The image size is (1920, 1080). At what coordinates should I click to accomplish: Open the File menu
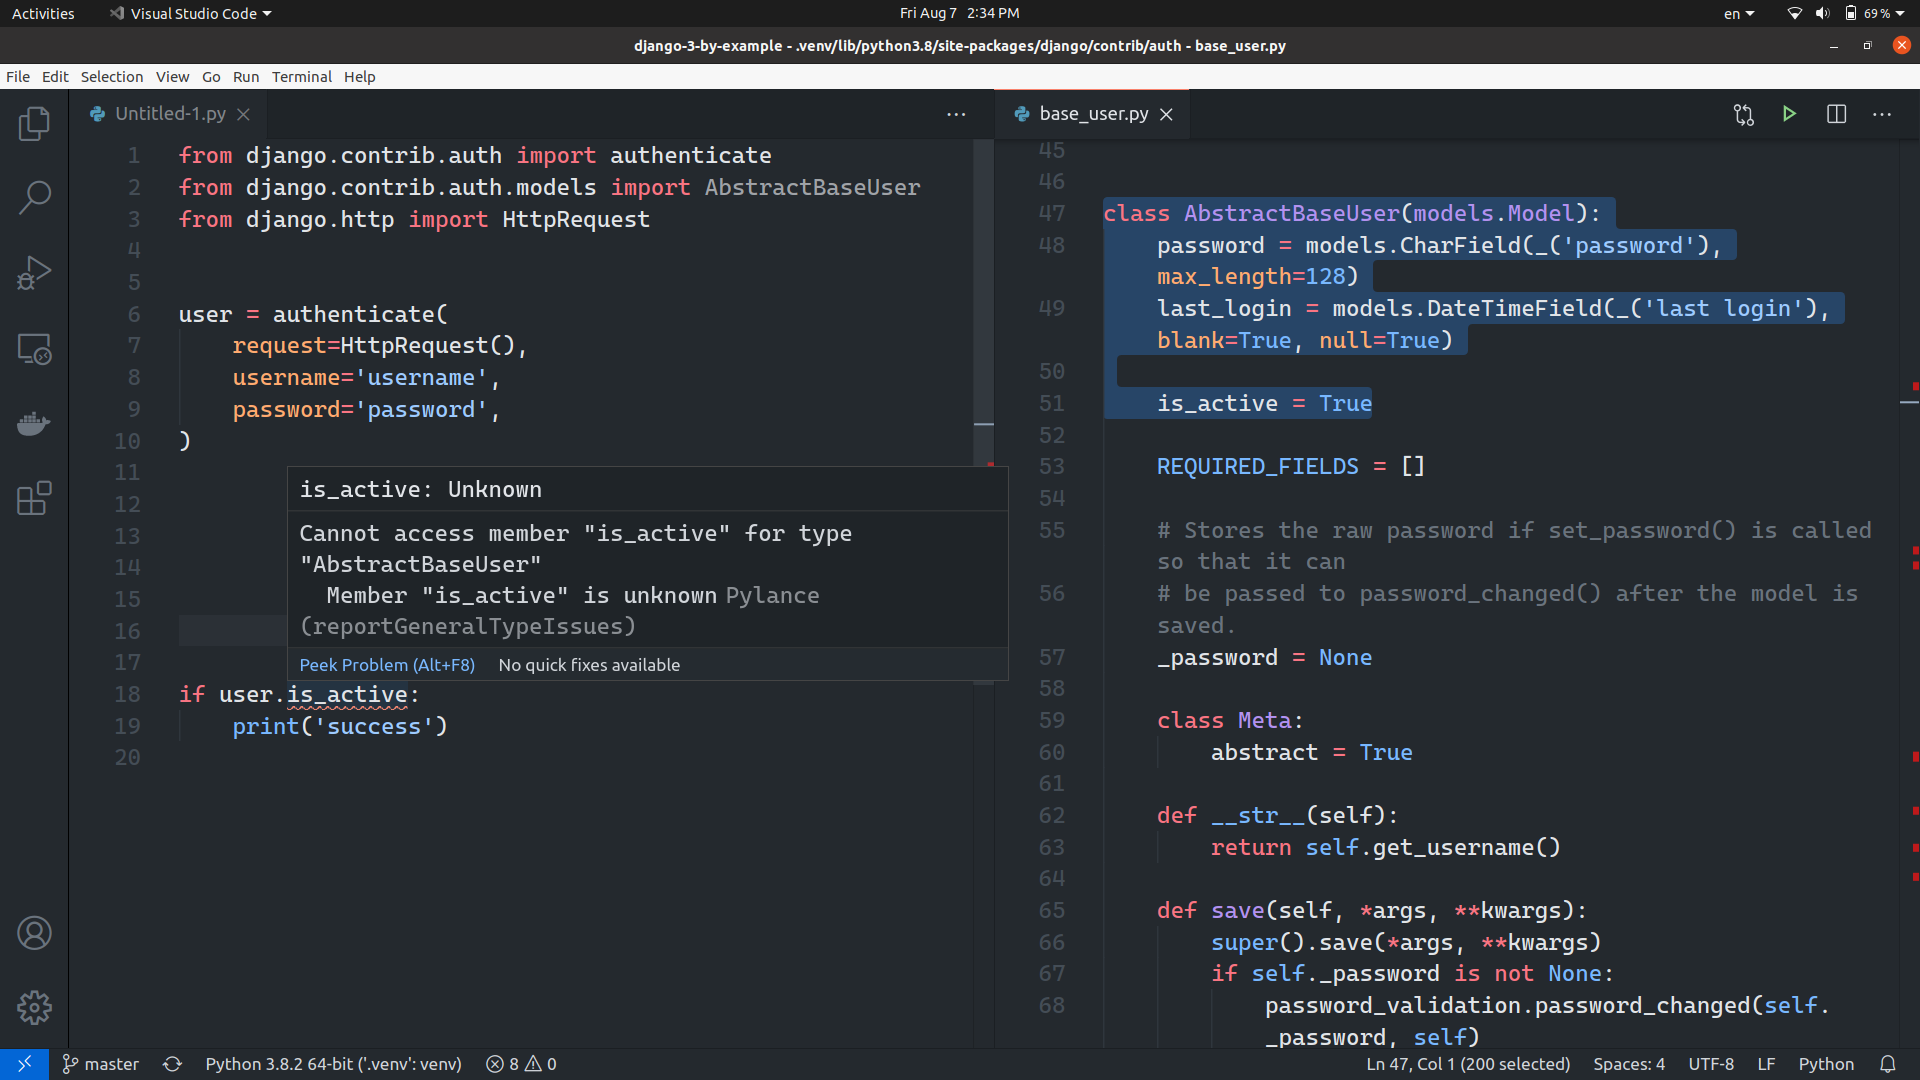pos(18,77)
